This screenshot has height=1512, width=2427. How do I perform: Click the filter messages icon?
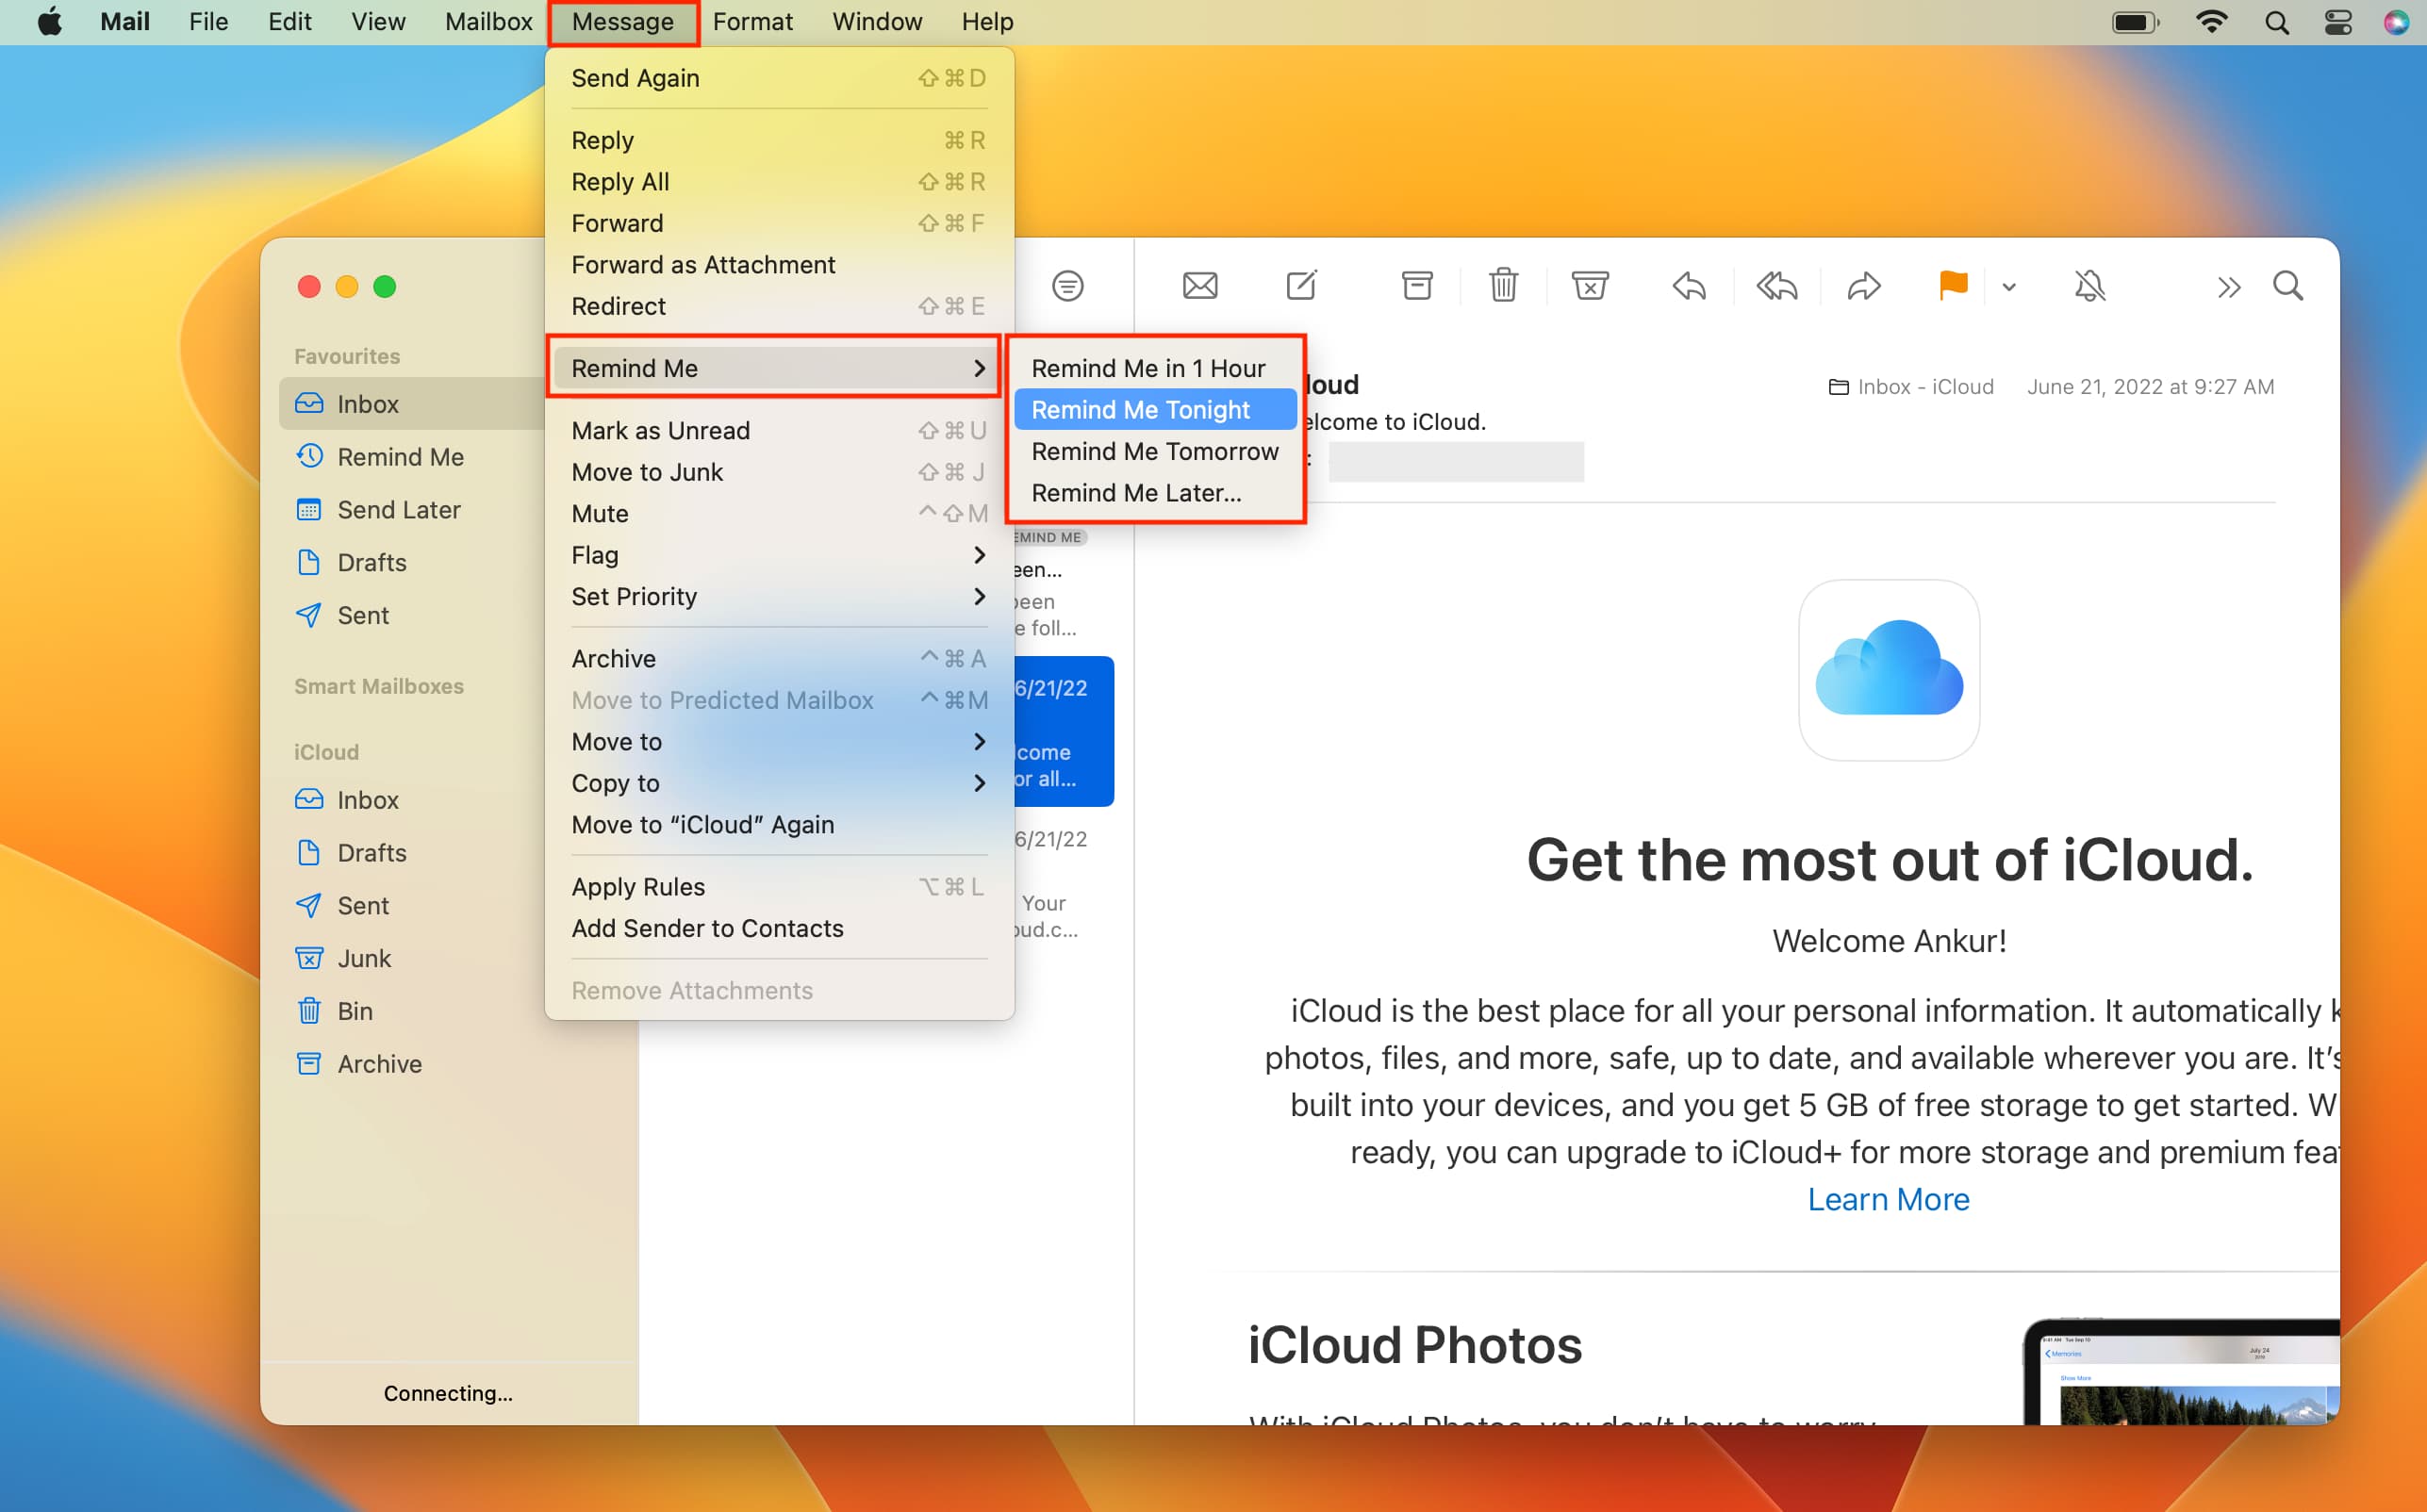(1067, 287)
